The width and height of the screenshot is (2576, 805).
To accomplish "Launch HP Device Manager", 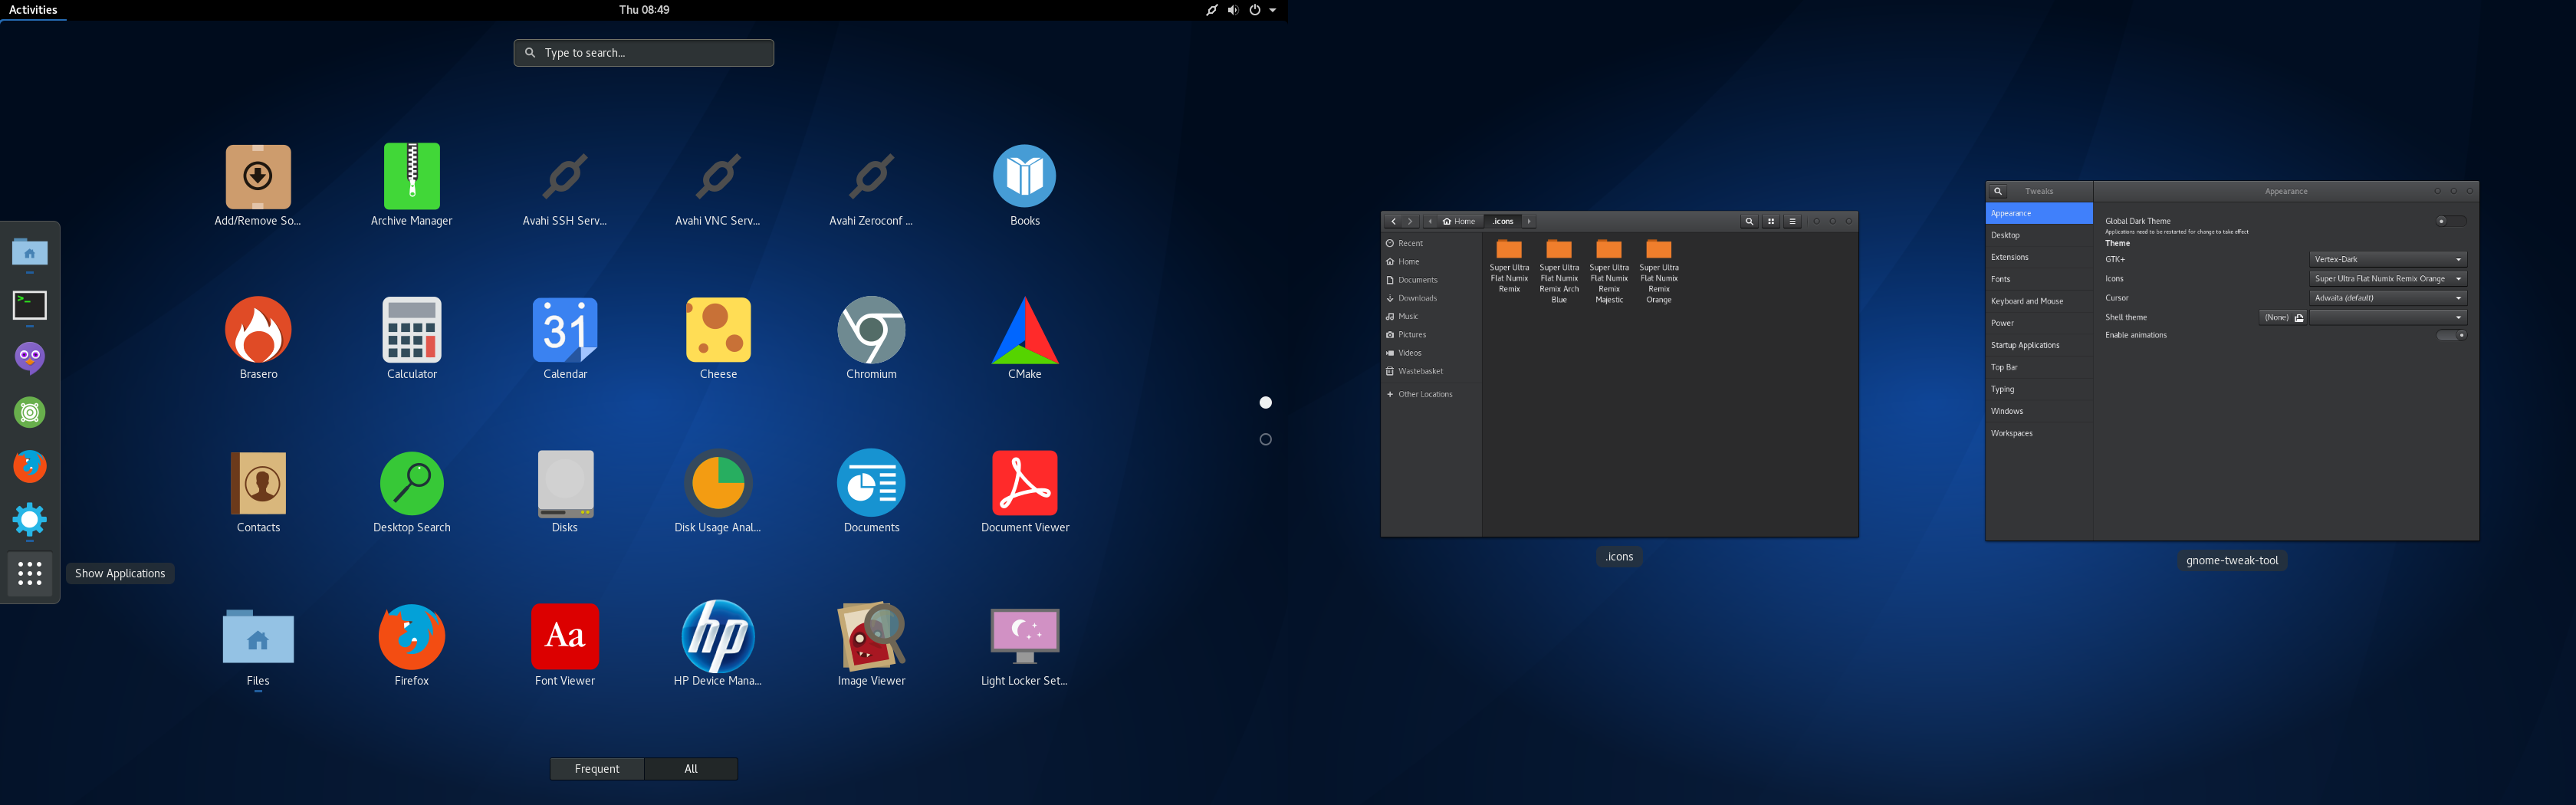I will (x=717, y=644).
